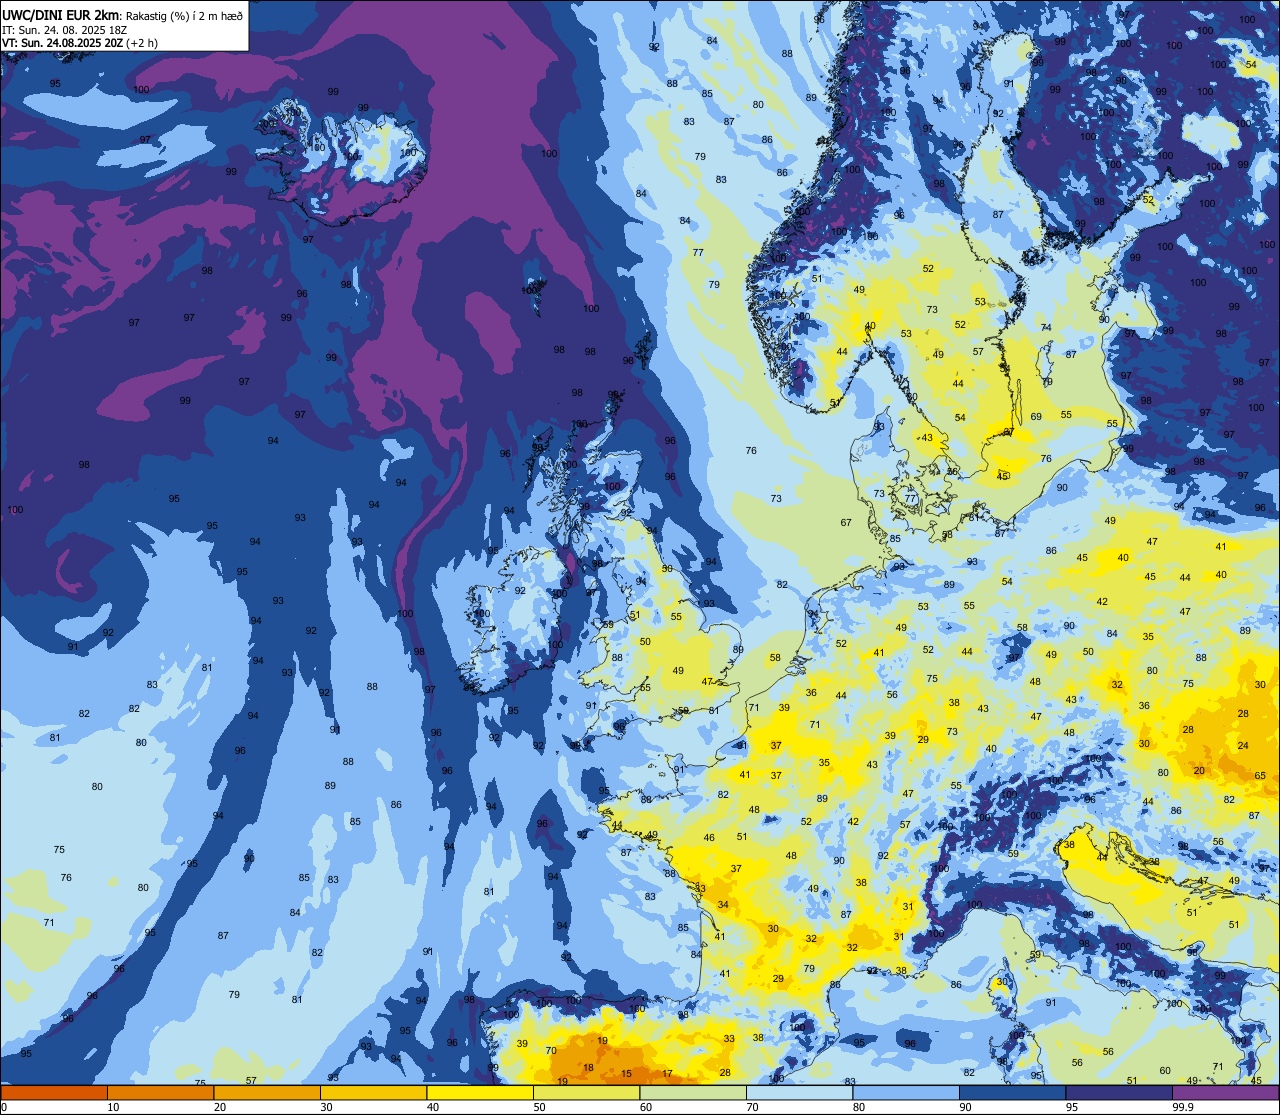
Task: Click the humidity value 18 on the map
Action: coord(588,1068)
